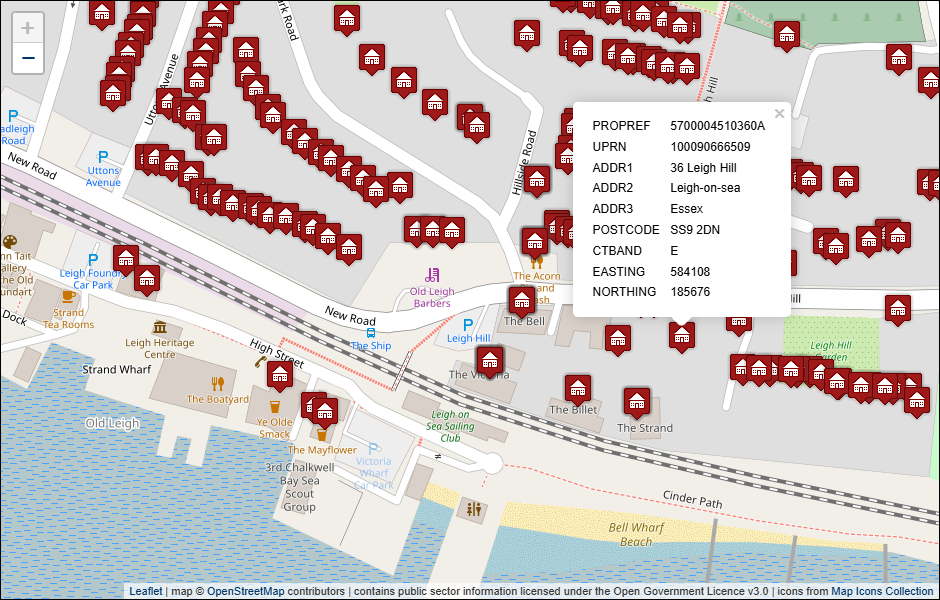Open the Leaflet link
Viewport: 940px width, 600px height.
click(146, 591)
